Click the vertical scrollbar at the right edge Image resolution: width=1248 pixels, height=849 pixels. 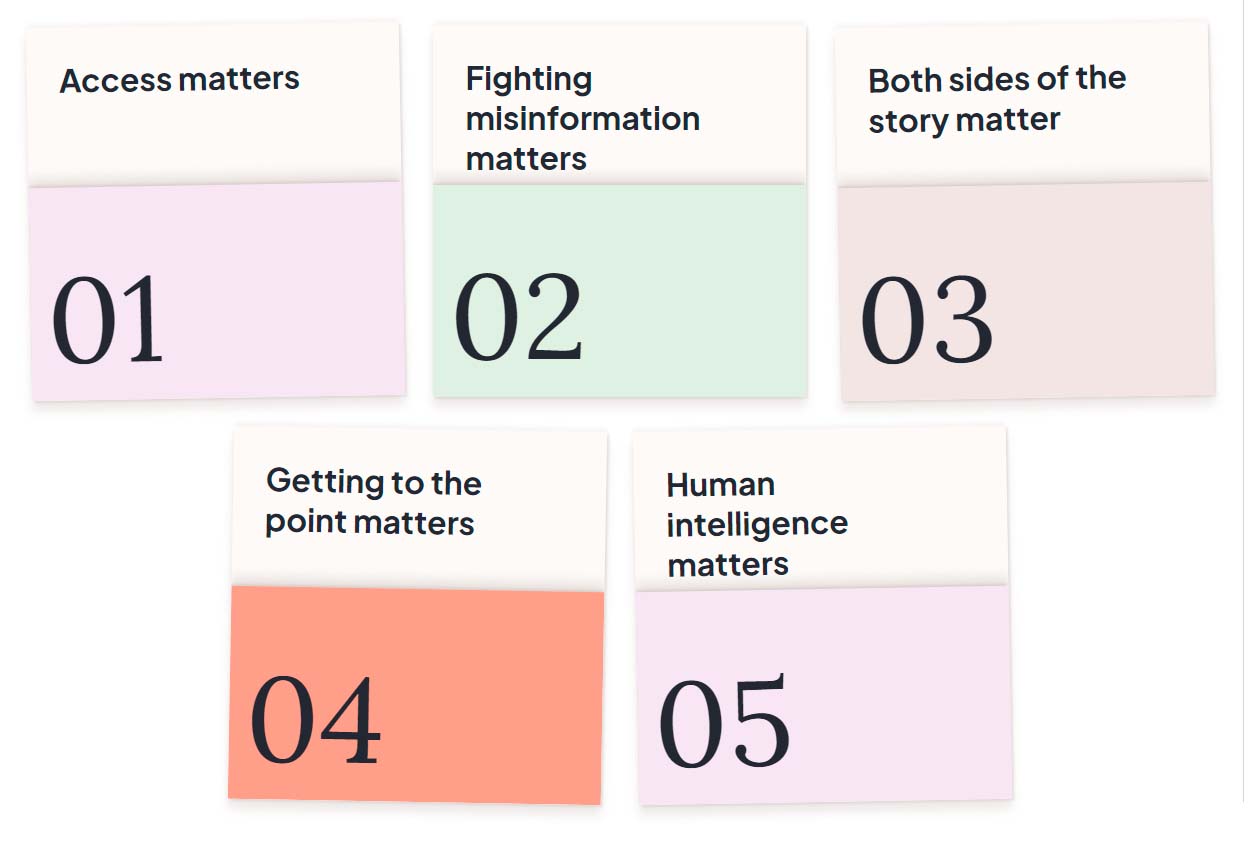pyautogui.click(x=1243, y=400)
